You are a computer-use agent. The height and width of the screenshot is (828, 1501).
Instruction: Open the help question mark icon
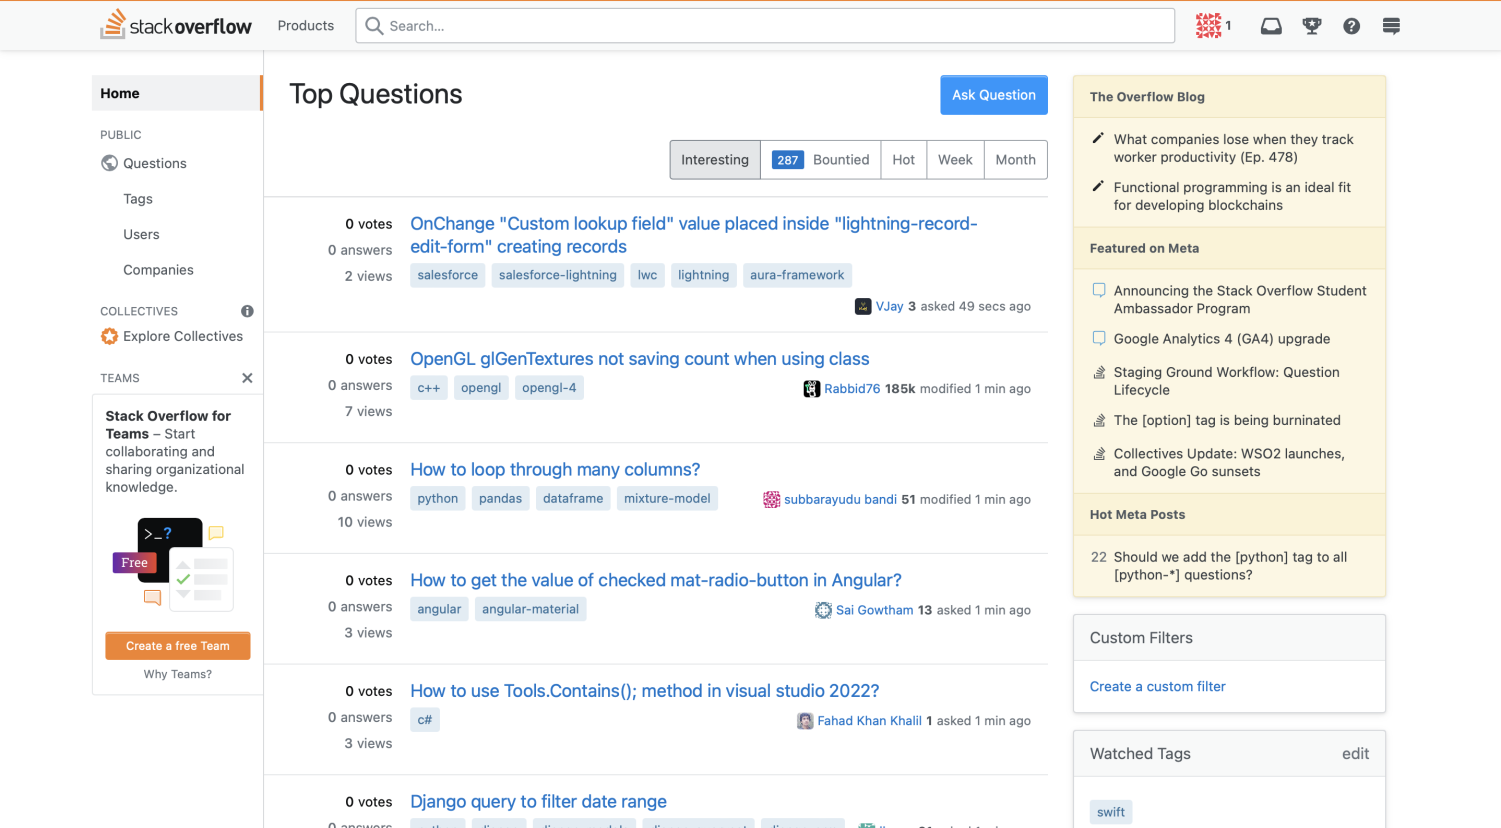point(1351,26)
